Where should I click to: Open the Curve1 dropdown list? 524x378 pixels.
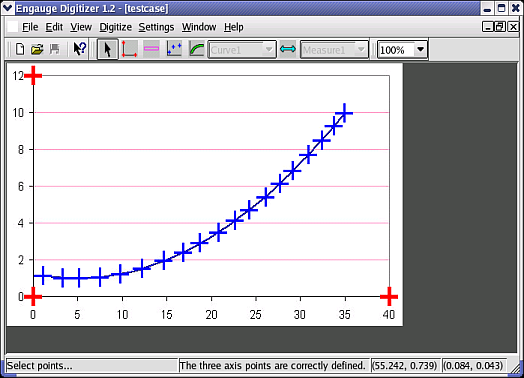click(x=242, y=50)
